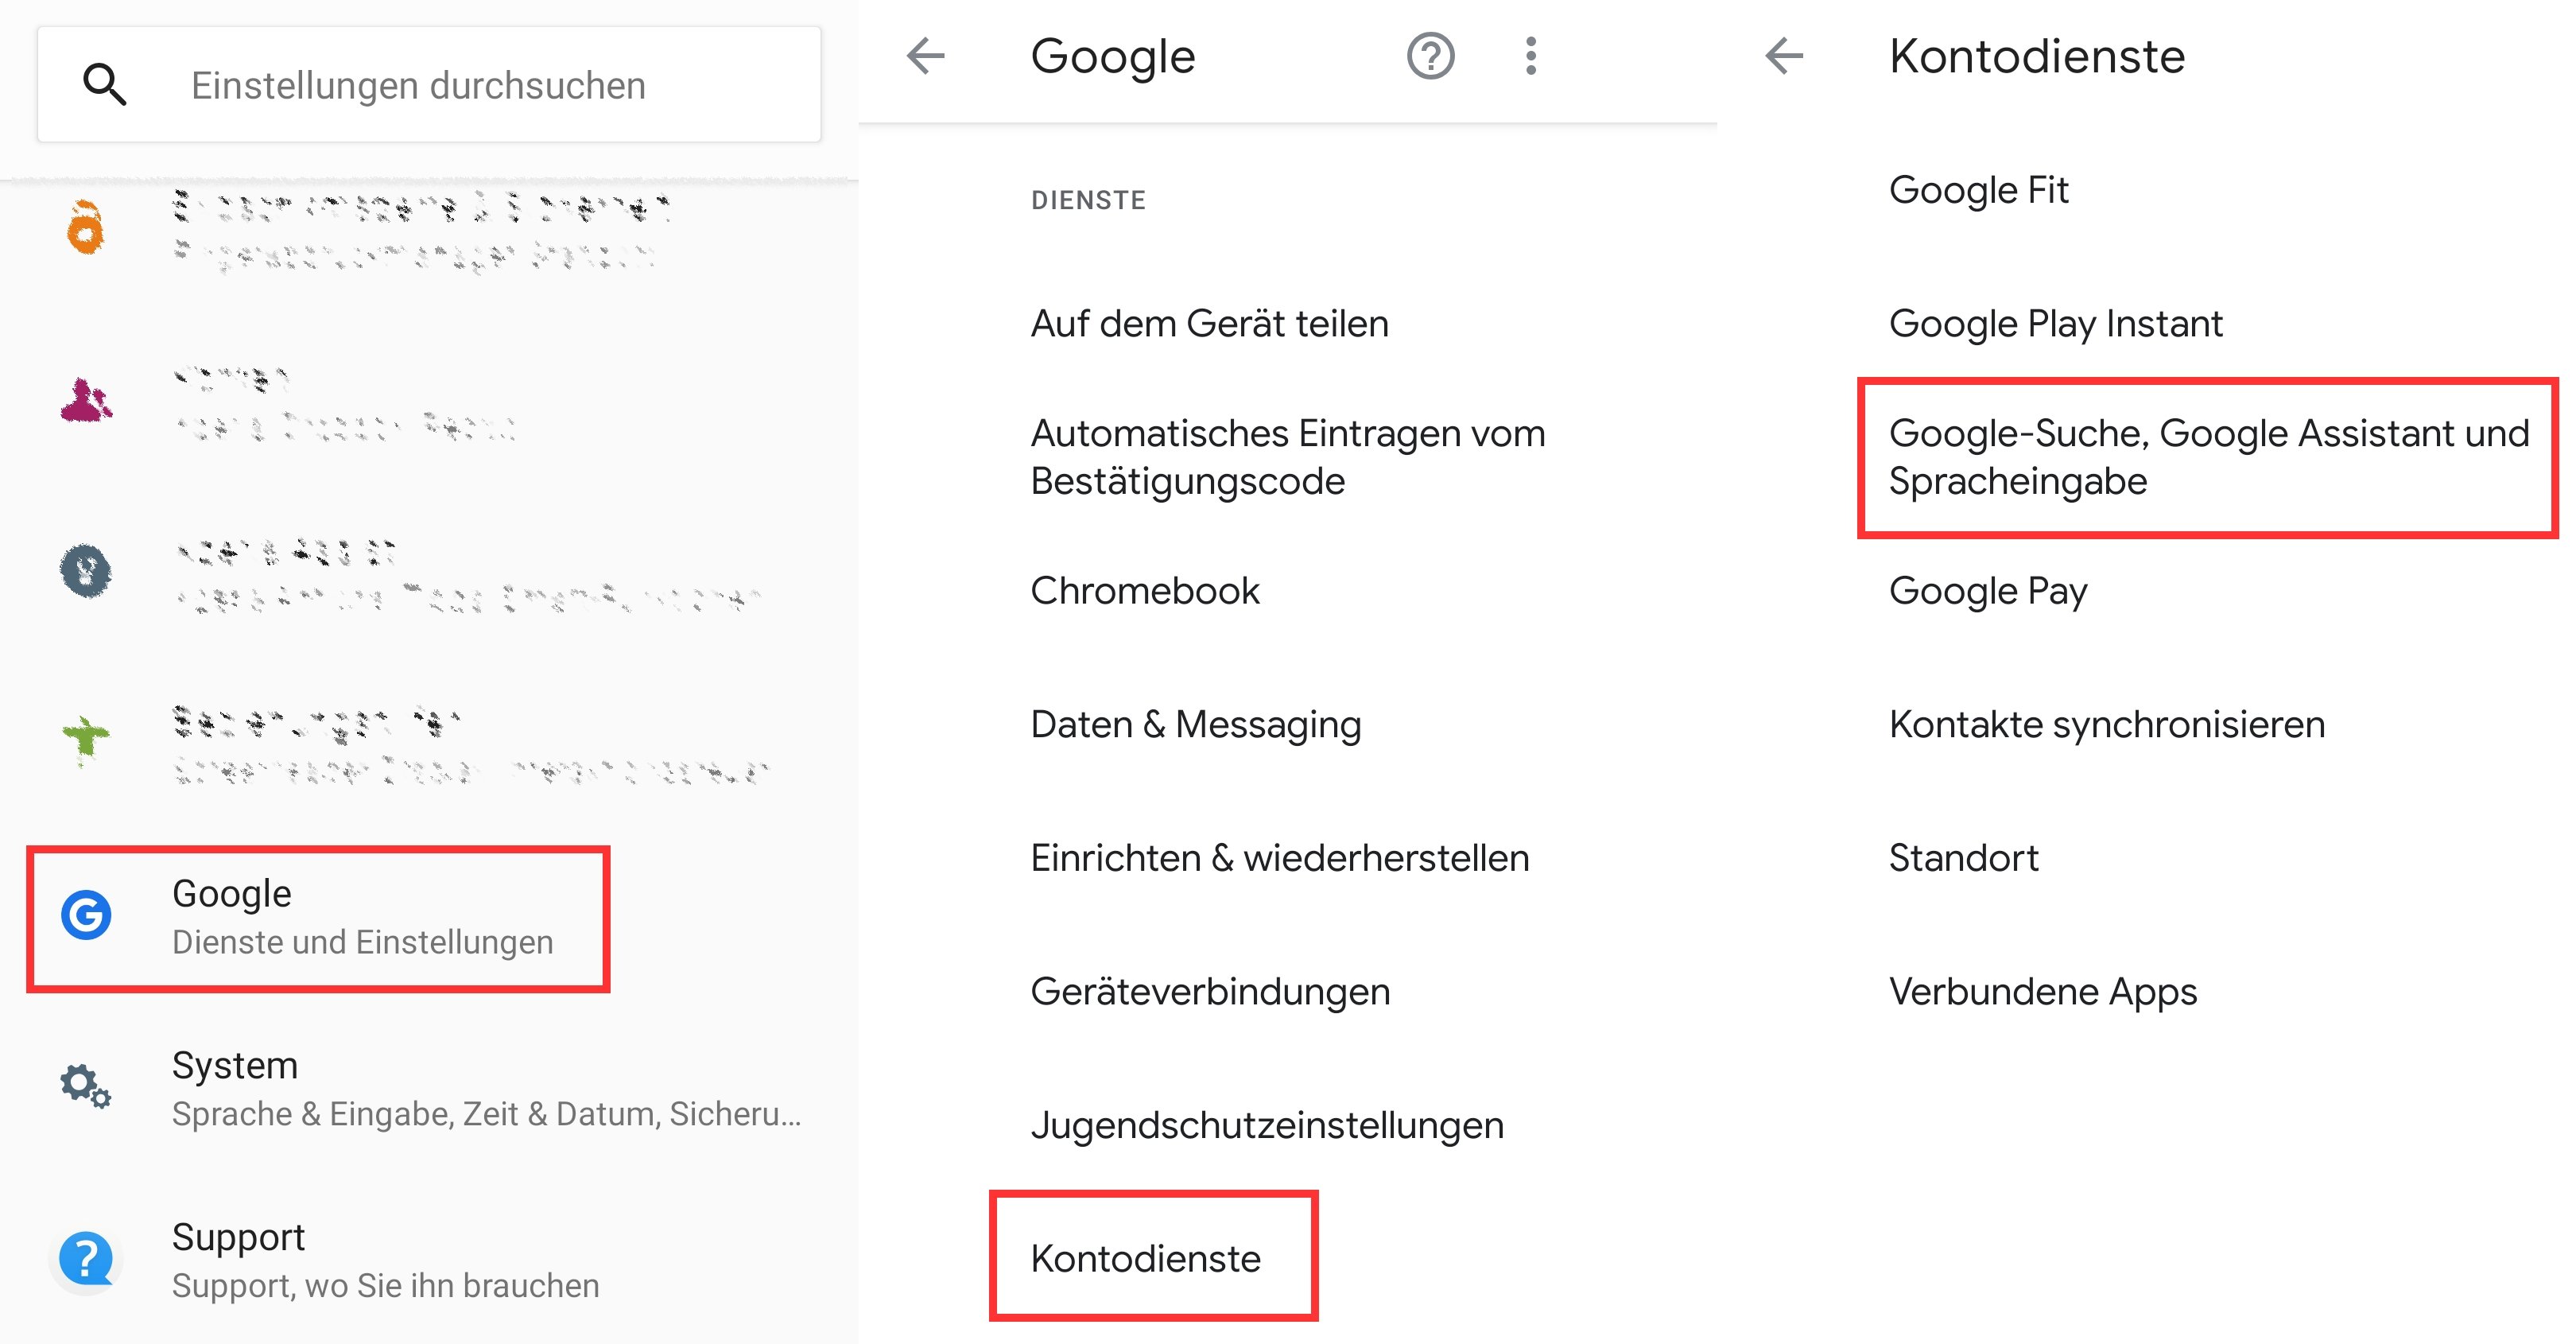
Task: Click the search magnifier icon
Action: [104, 85]
